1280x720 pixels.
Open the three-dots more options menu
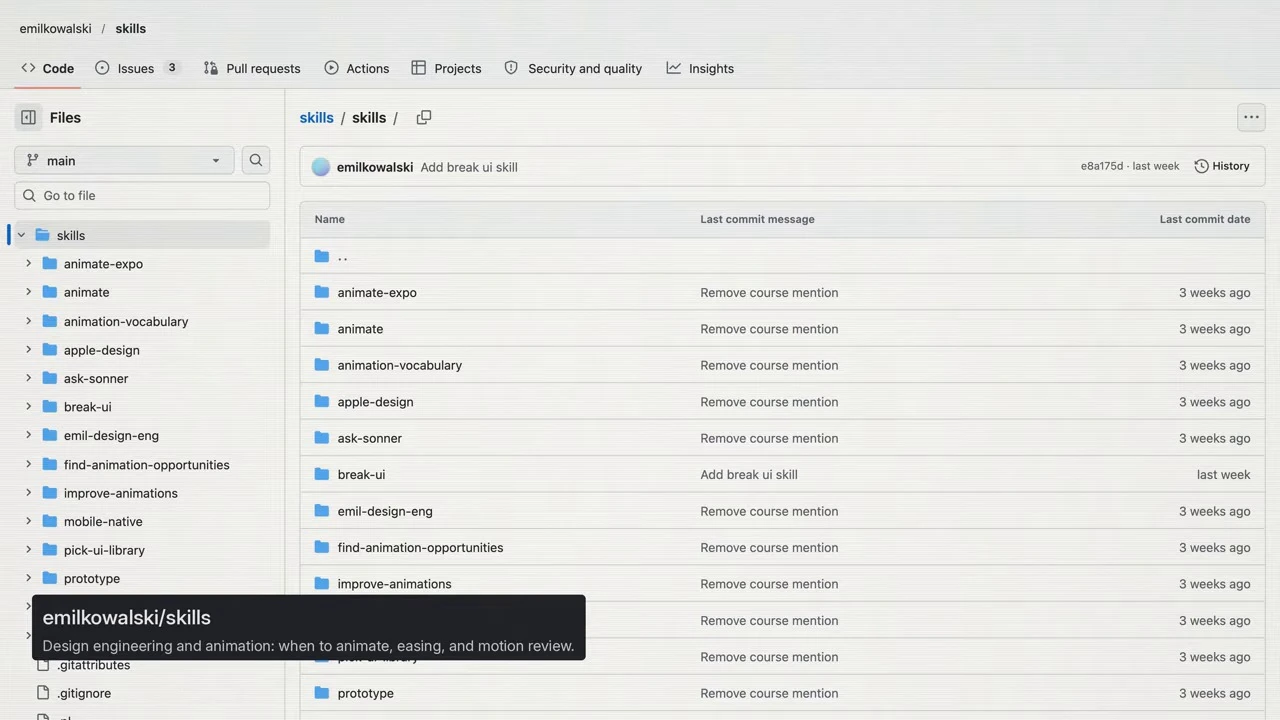pyautogui.click(x=1251, y=118)
